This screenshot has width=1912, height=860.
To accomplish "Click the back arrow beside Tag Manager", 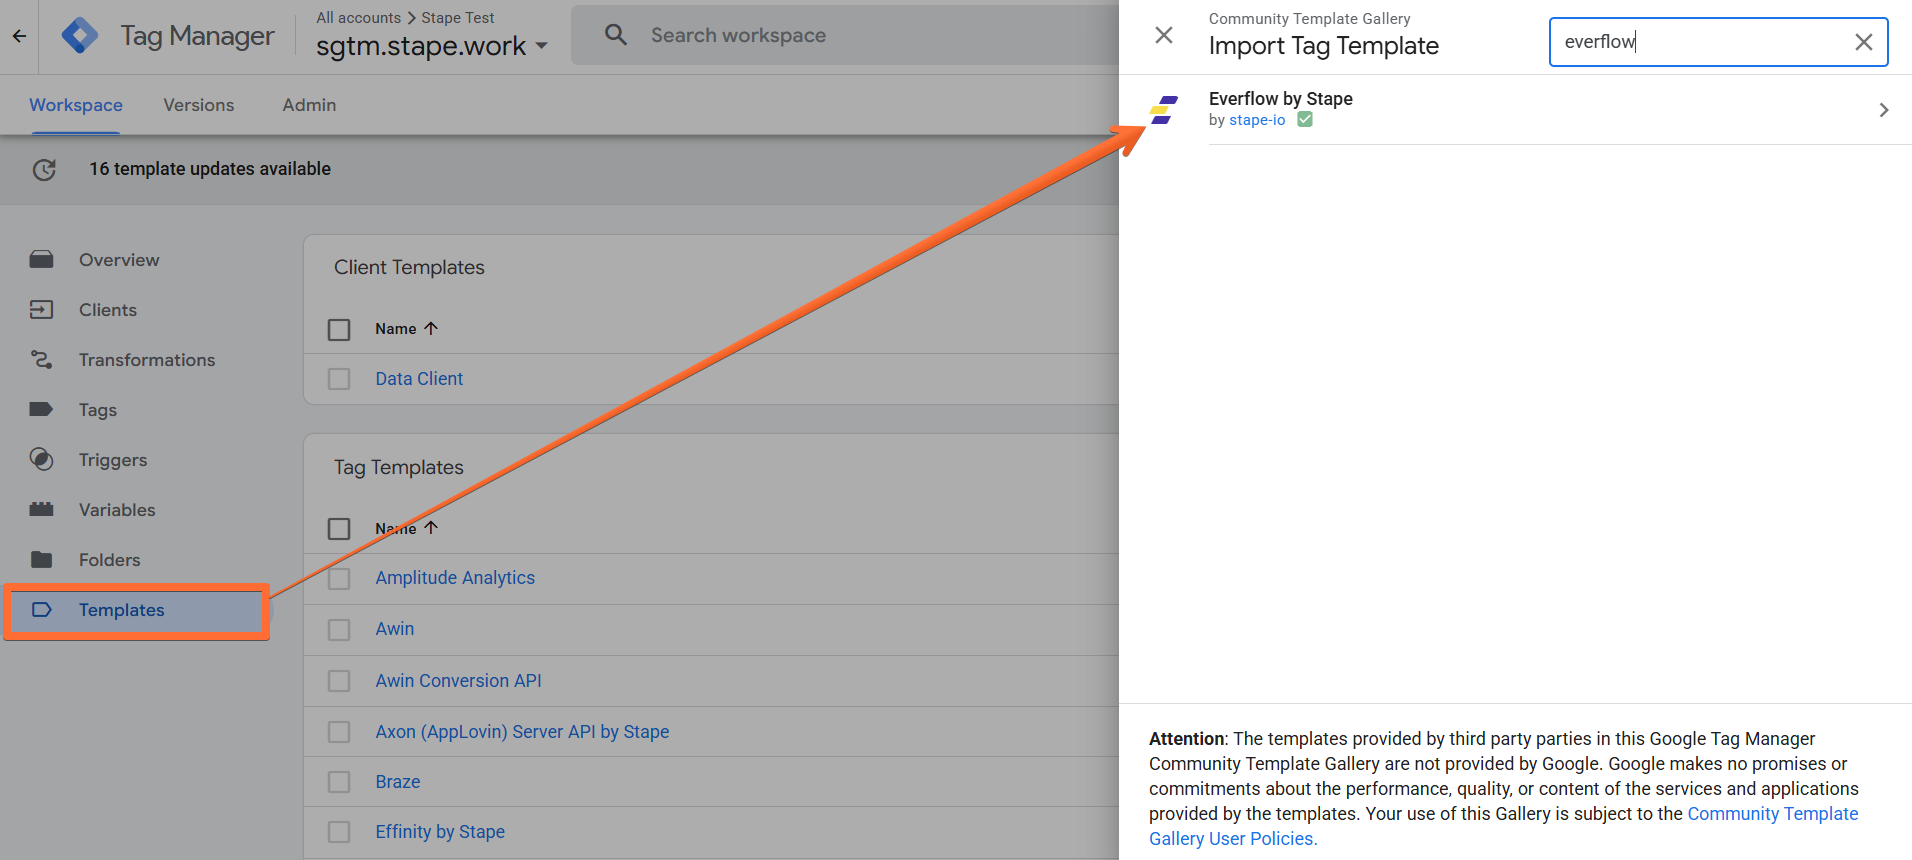I will tap(19, 36).
